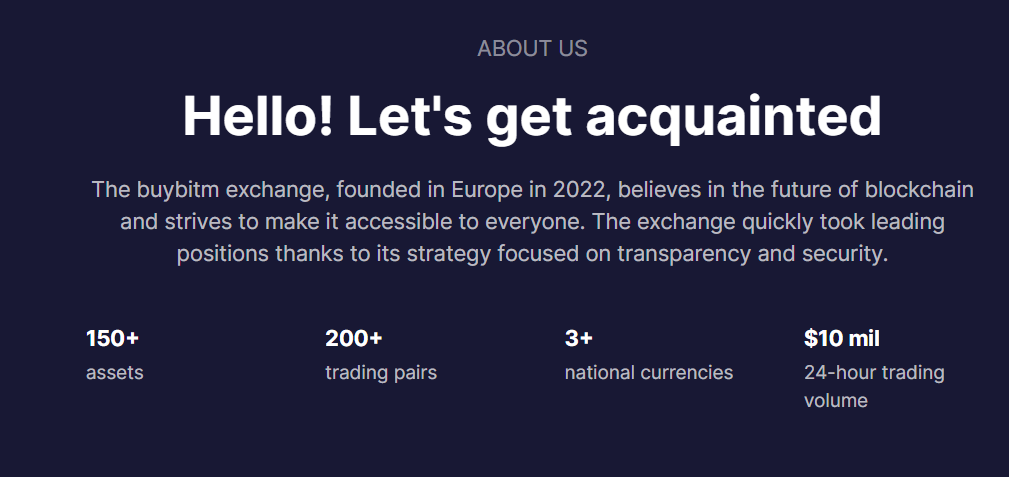Click the word "security" ending the paragraph
Viewport: 1009px width, 477px height.
point(844,253)
